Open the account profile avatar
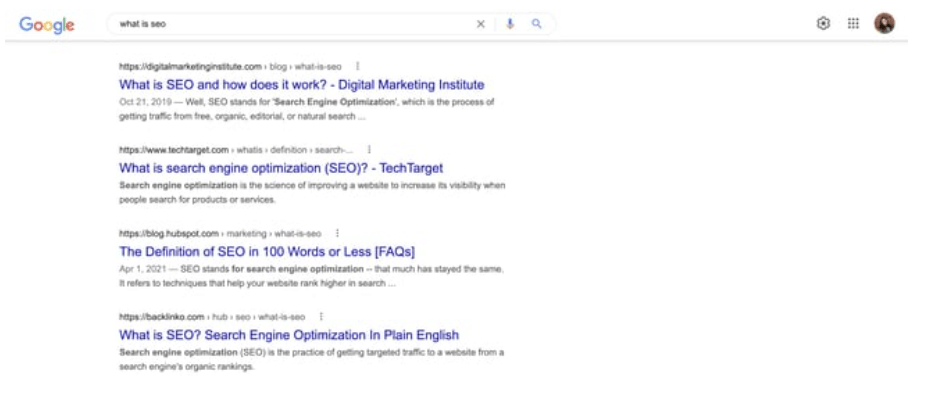The image size is (926, 410). (885, 24)
